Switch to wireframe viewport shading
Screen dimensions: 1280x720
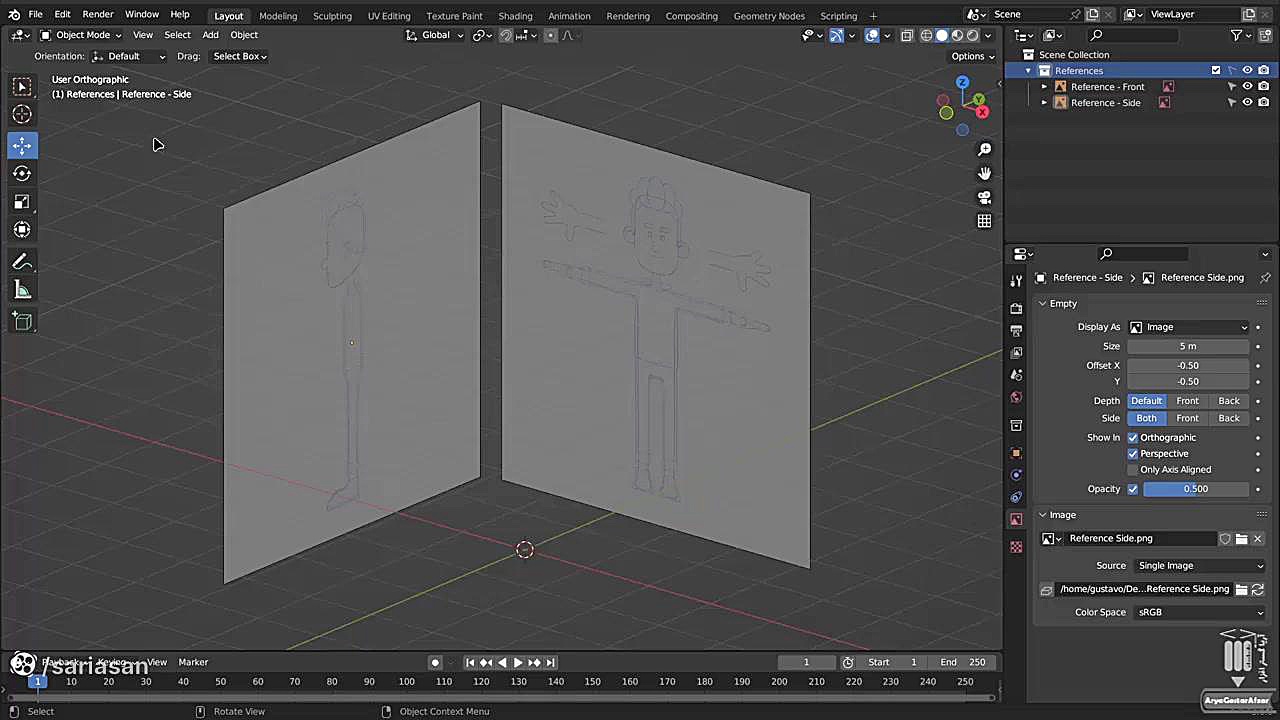[926, 36]
